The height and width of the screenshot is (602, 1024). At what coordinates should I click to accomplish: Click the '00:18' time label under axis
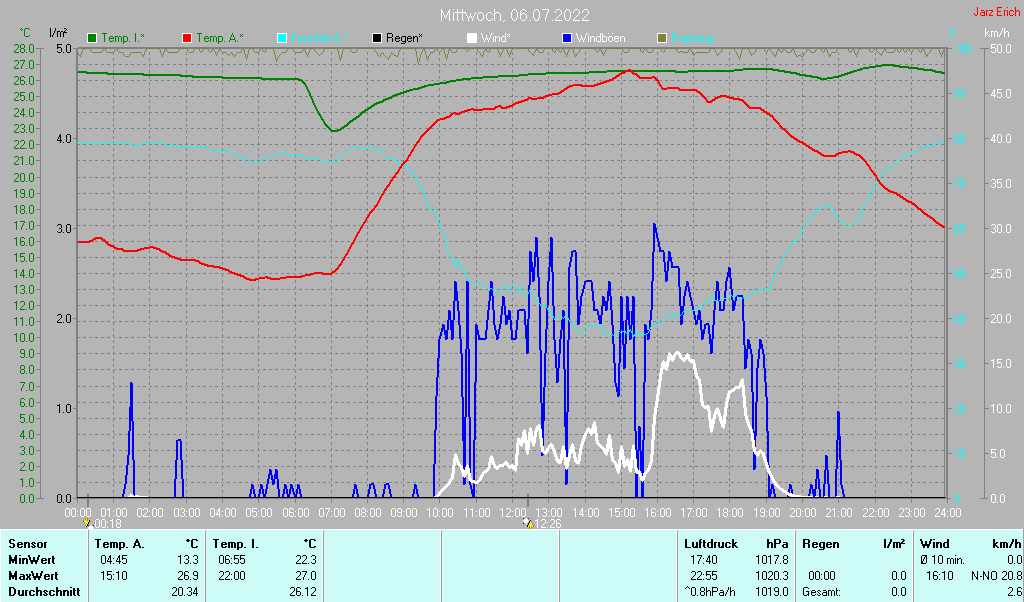coord(107,524)
